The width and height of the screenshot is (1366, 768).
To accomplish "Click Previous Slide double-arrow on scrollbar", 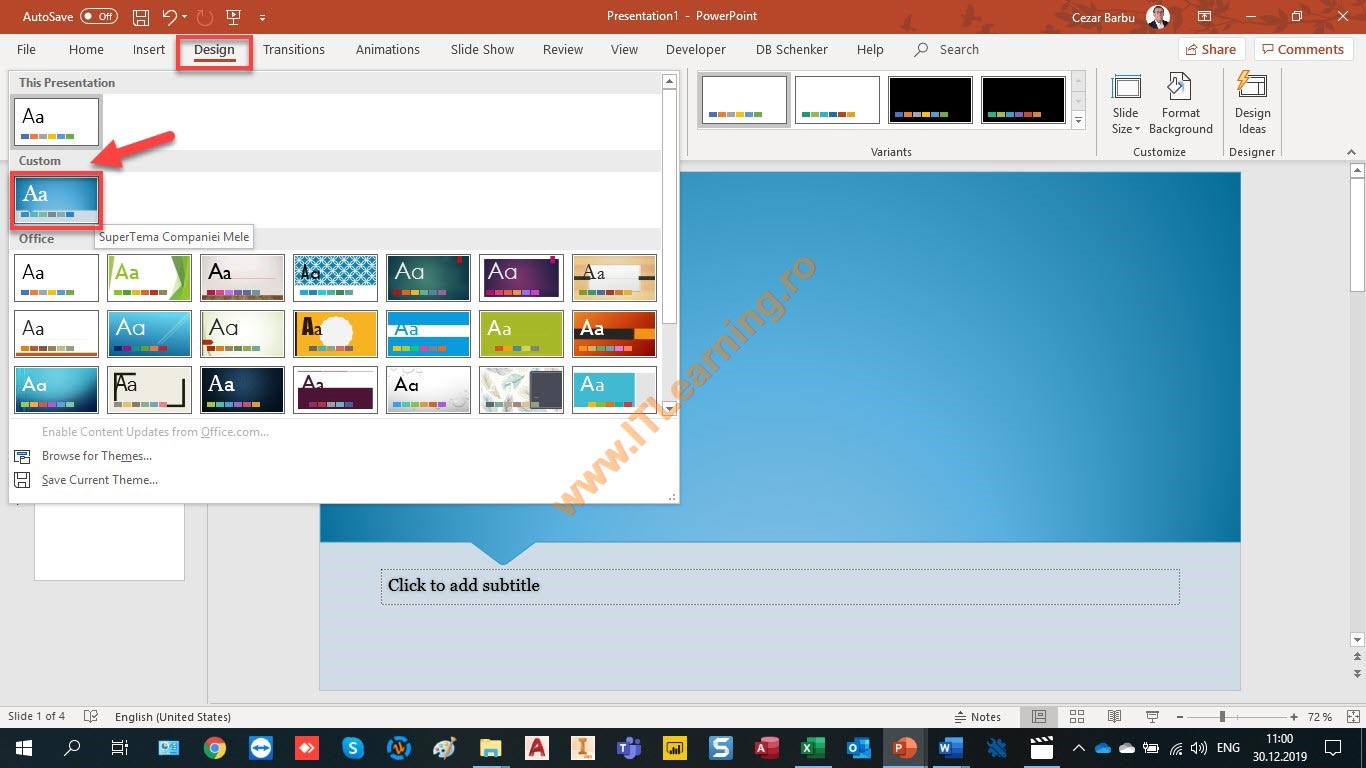I will coord(1357,659).
